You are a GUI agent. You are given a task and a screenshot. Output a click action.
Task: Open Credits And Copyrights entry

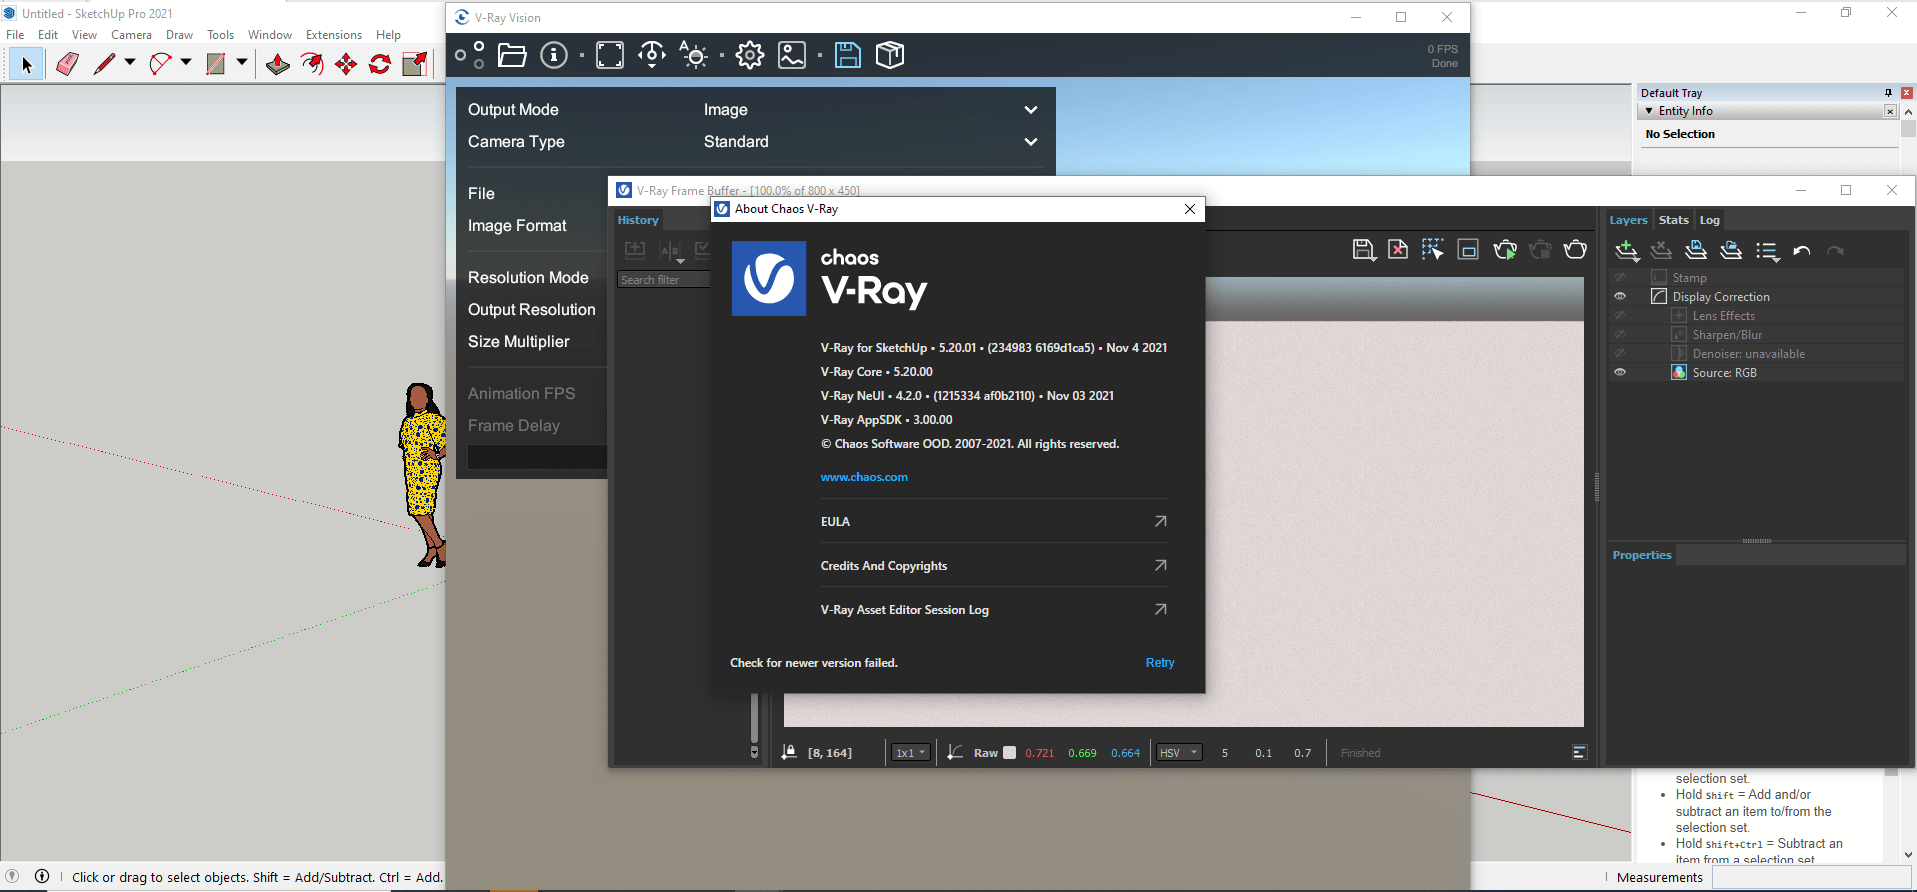pos(994,565)
